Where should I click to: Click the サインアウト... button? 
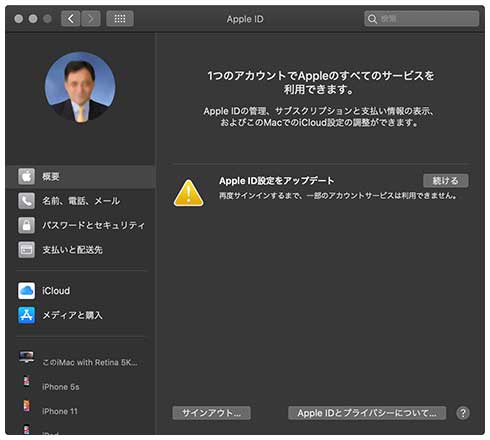(211, 413)
